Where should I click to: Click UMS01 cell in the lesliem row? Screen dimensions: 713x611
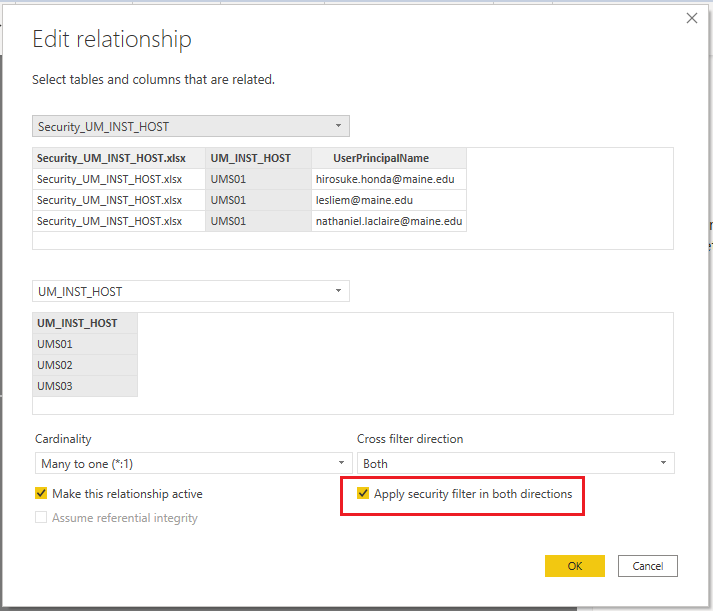tap(258, 200)
